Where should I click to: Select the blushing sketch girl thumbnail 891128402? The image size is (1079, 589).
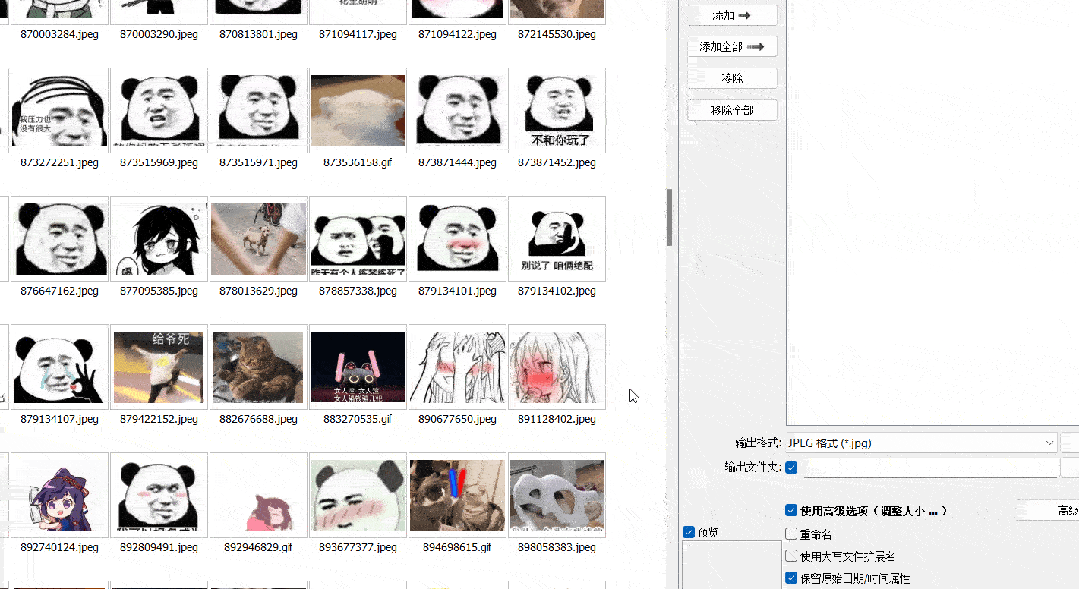(x=557, y=367)
